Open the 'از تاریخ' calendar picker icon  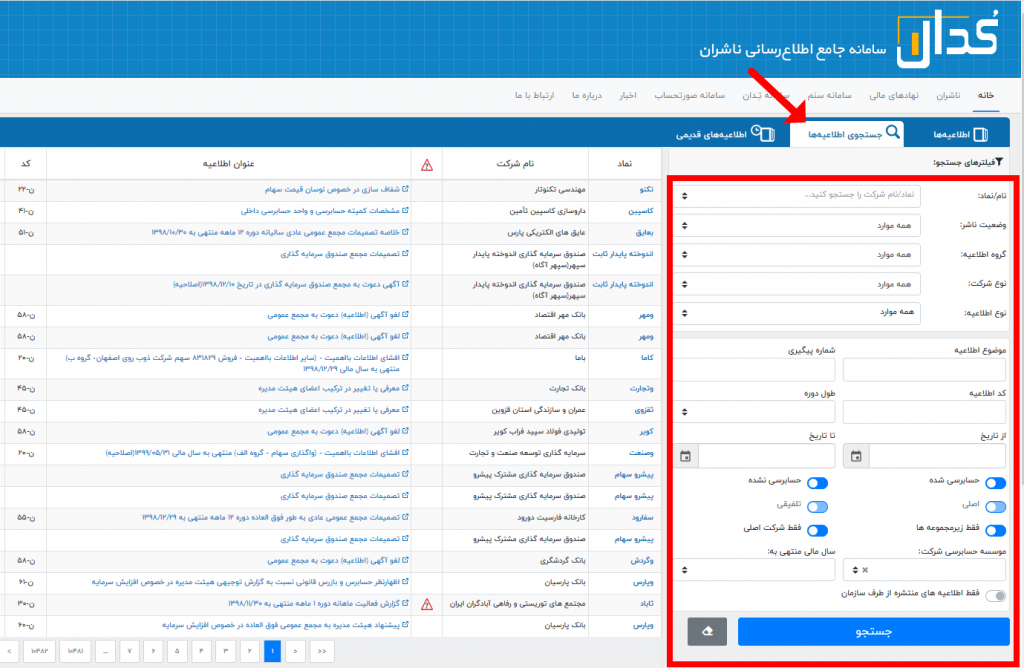click(x=856, y=456)
